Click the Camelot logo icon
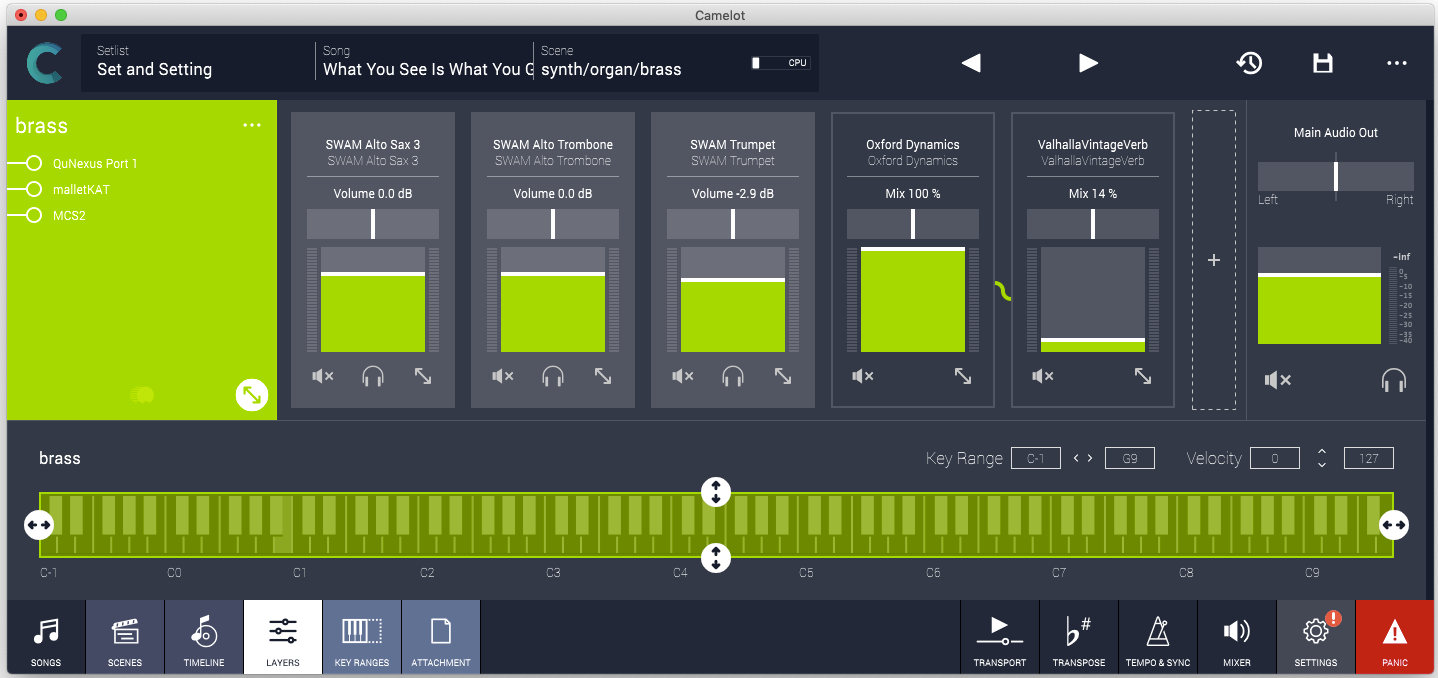 coord(44,63)
